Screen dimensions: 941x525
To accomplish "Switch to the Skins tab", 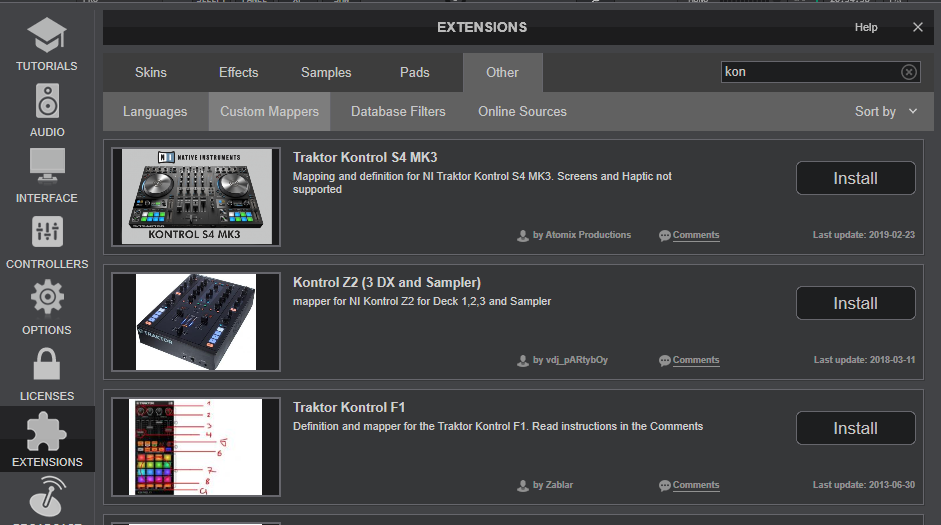I will point(151,73).
